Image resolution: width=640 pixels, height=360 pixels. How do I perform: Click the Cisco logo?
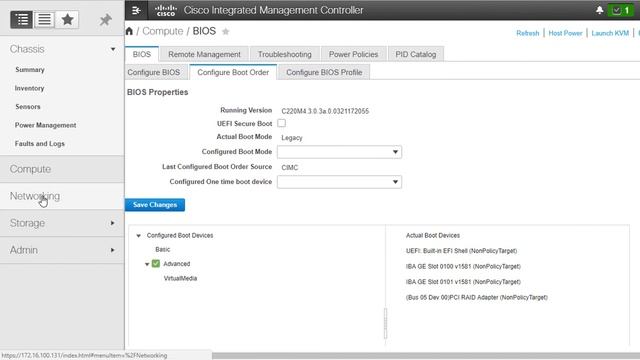click(x=165, y=10)
